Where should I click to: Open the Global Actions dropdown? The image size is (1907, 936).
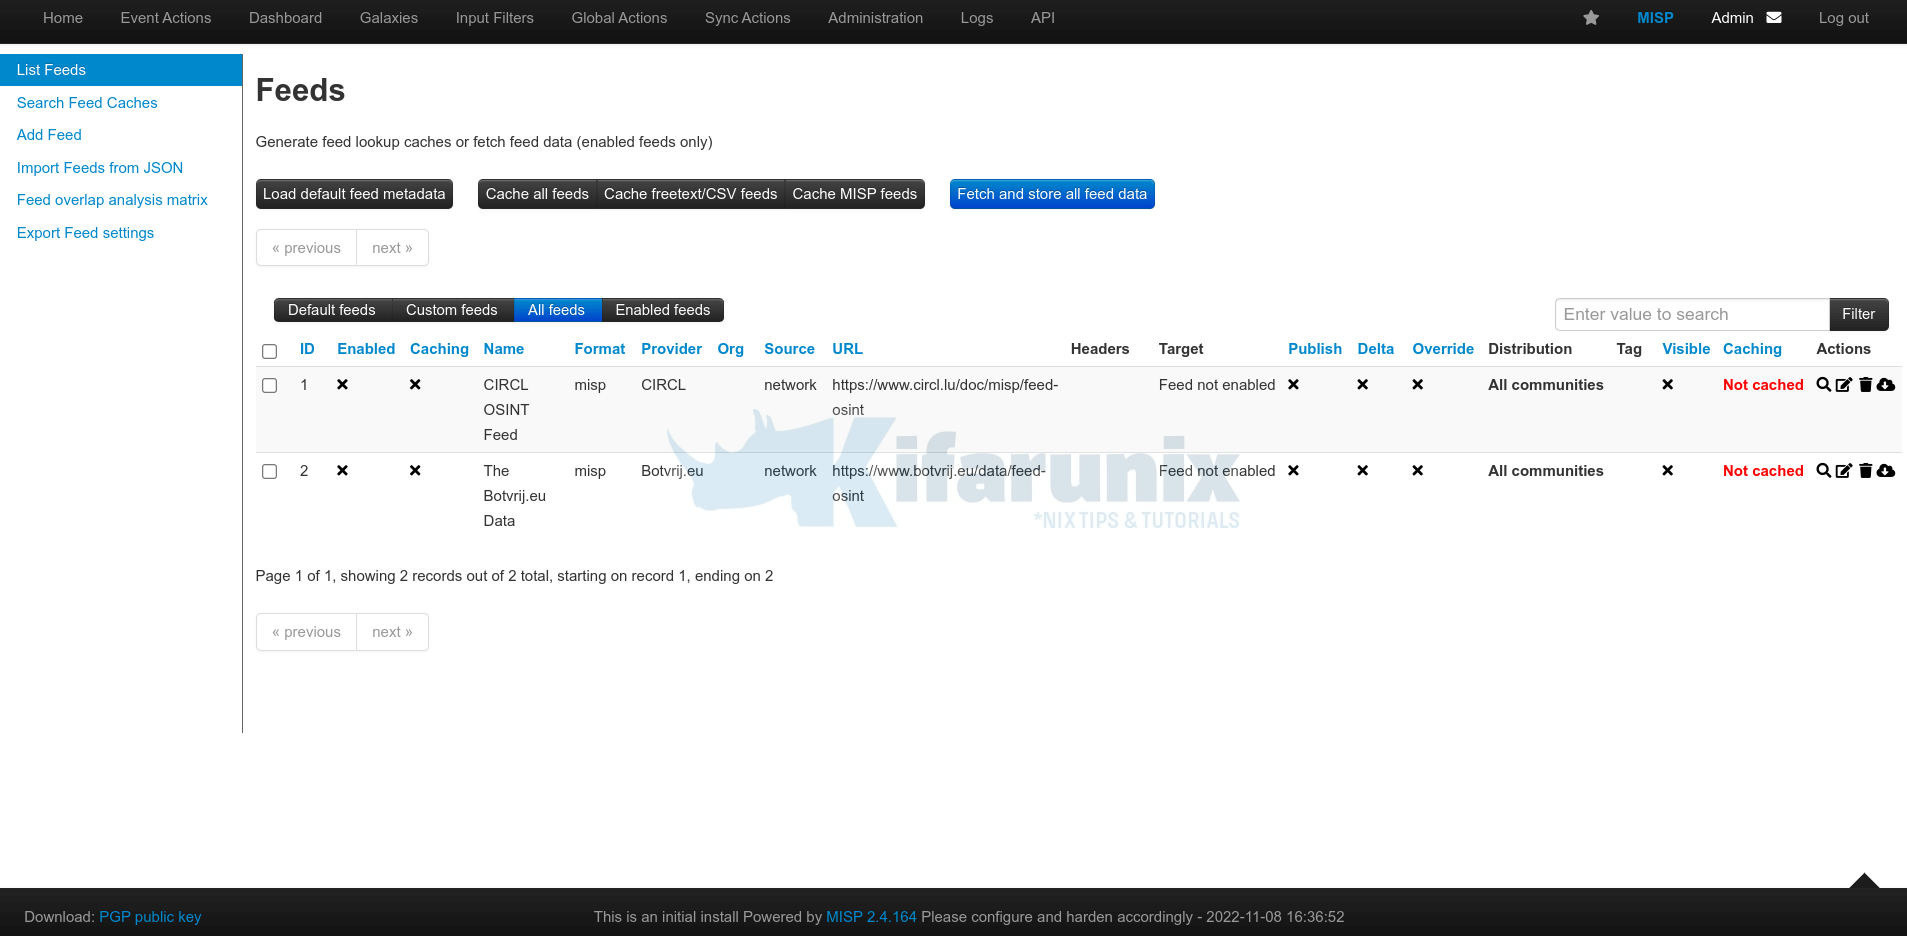pyautogui.click(x=619, y=18)
